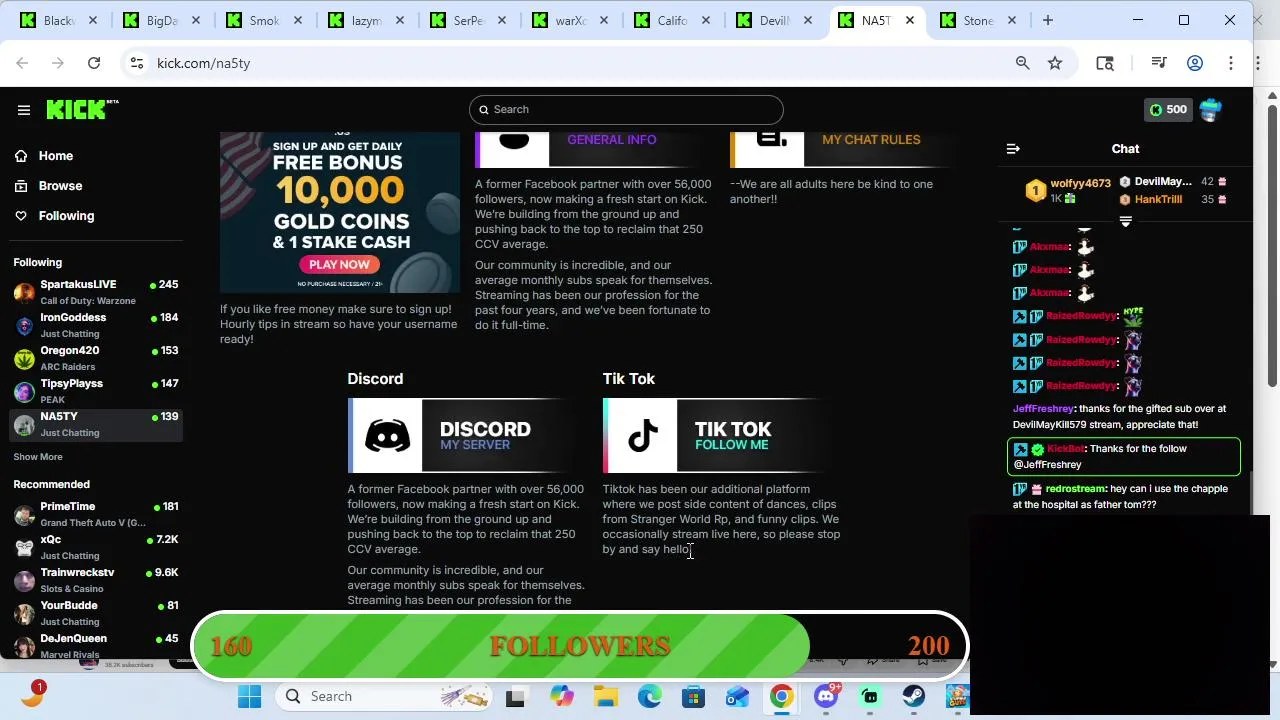This screenshot has width=1280, height=720.
Task: Click the chat scrollbar
Action: [x=1249, y=491]
